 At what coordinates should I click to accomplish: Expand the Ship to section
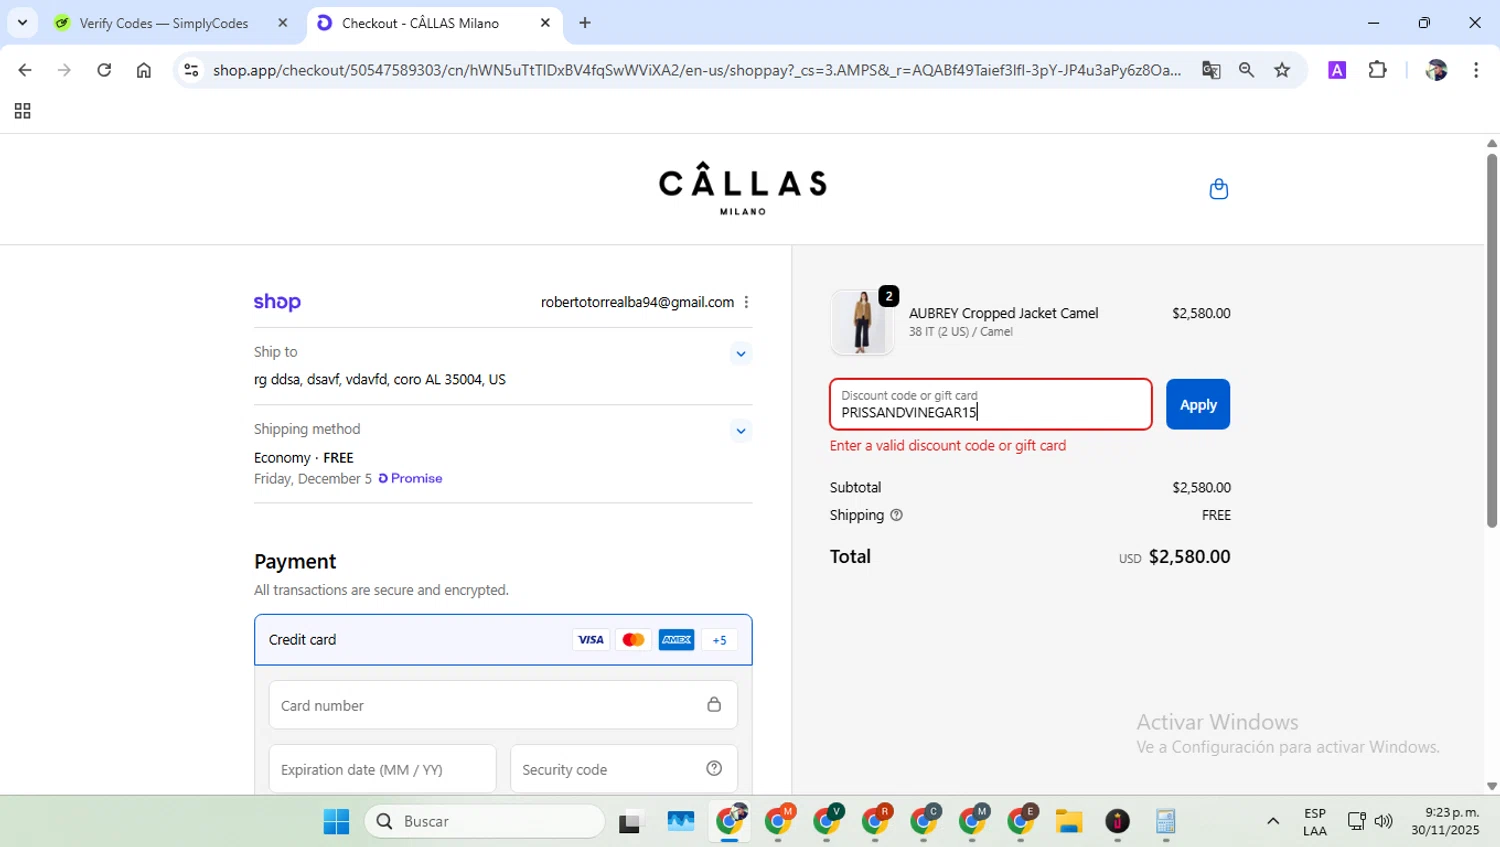740,353
